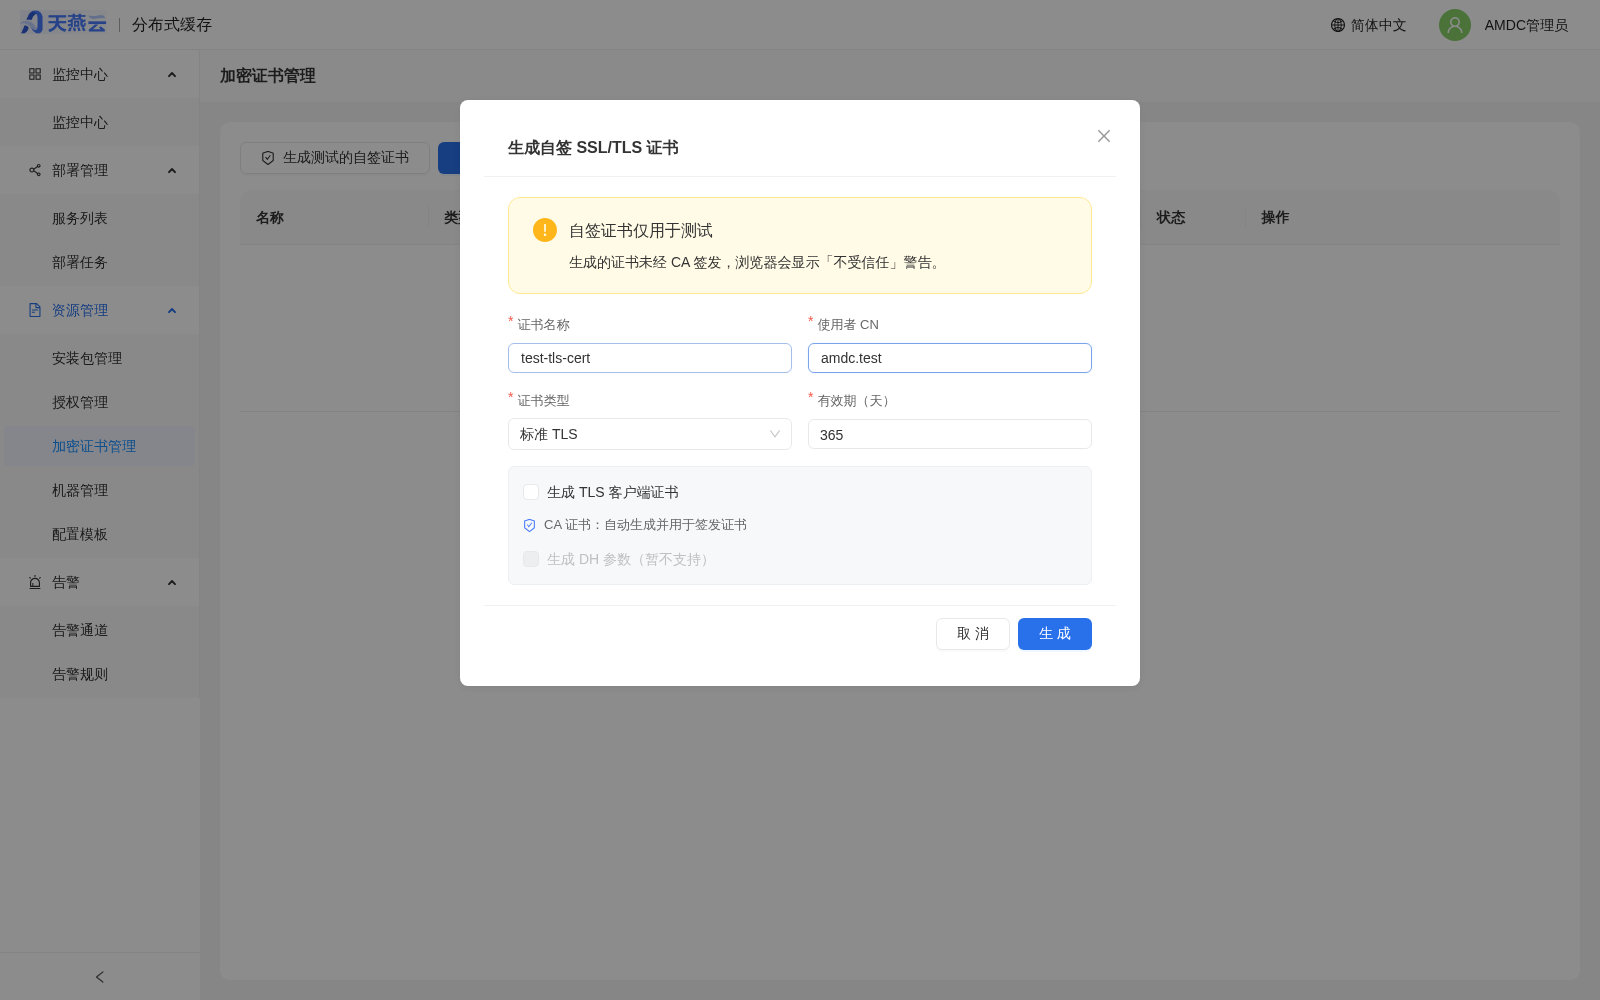Screen dimensions: 1600x1000
Task: Focus the 使用者 CN input field
Action: [x=950, y=358]
